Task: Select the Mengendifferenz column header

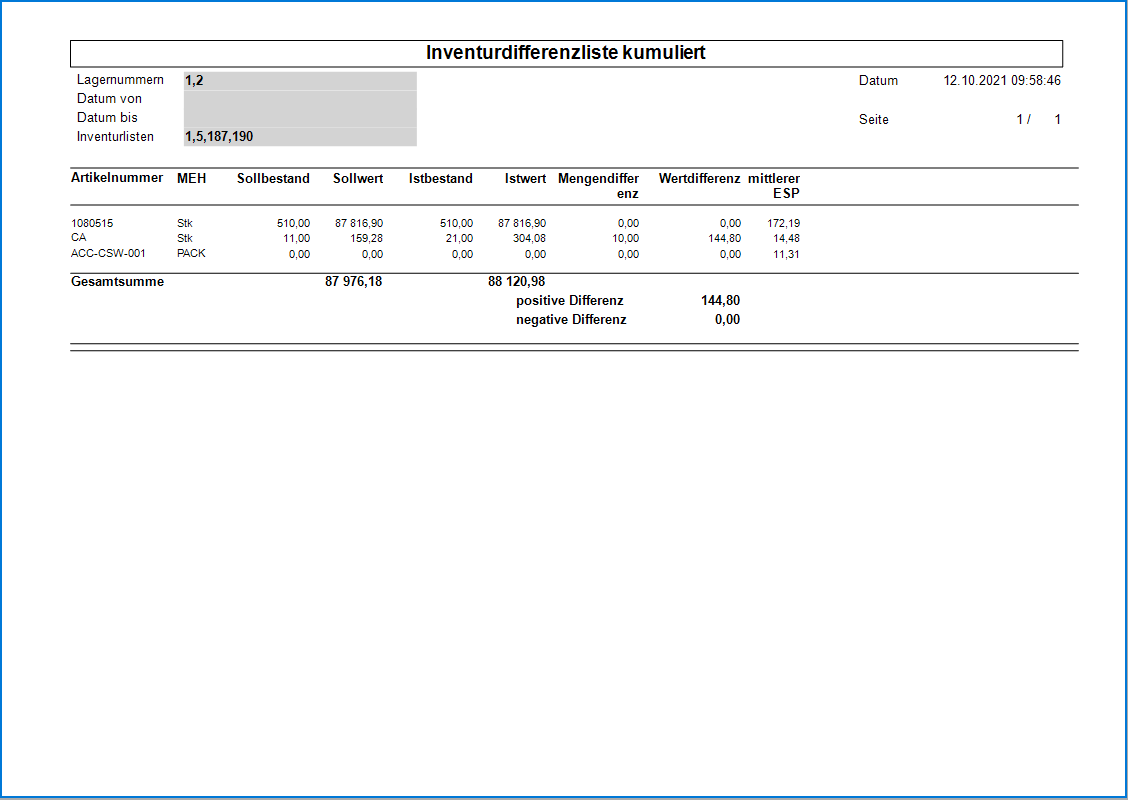Action: (598, 186)
